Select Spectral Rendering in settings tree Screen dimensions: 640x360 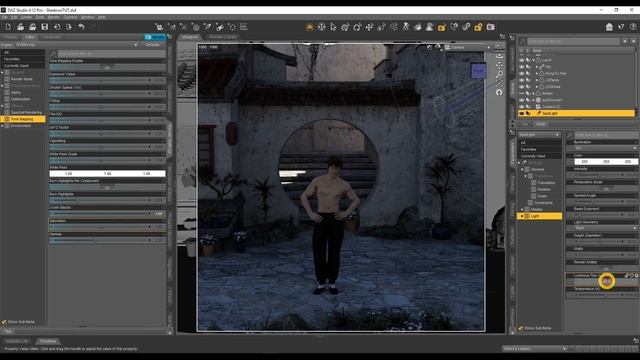[x=26, y=112]
